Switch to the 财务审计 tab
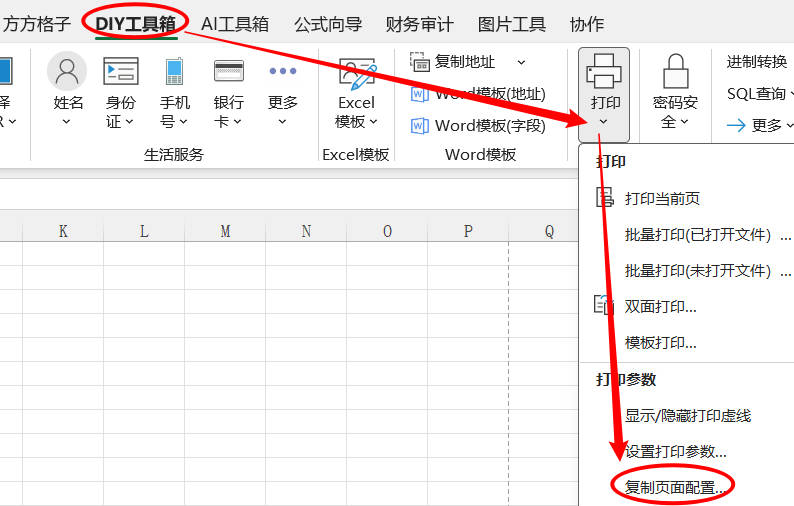The height and width of the screenshot is (506, 794). (419, 24)
